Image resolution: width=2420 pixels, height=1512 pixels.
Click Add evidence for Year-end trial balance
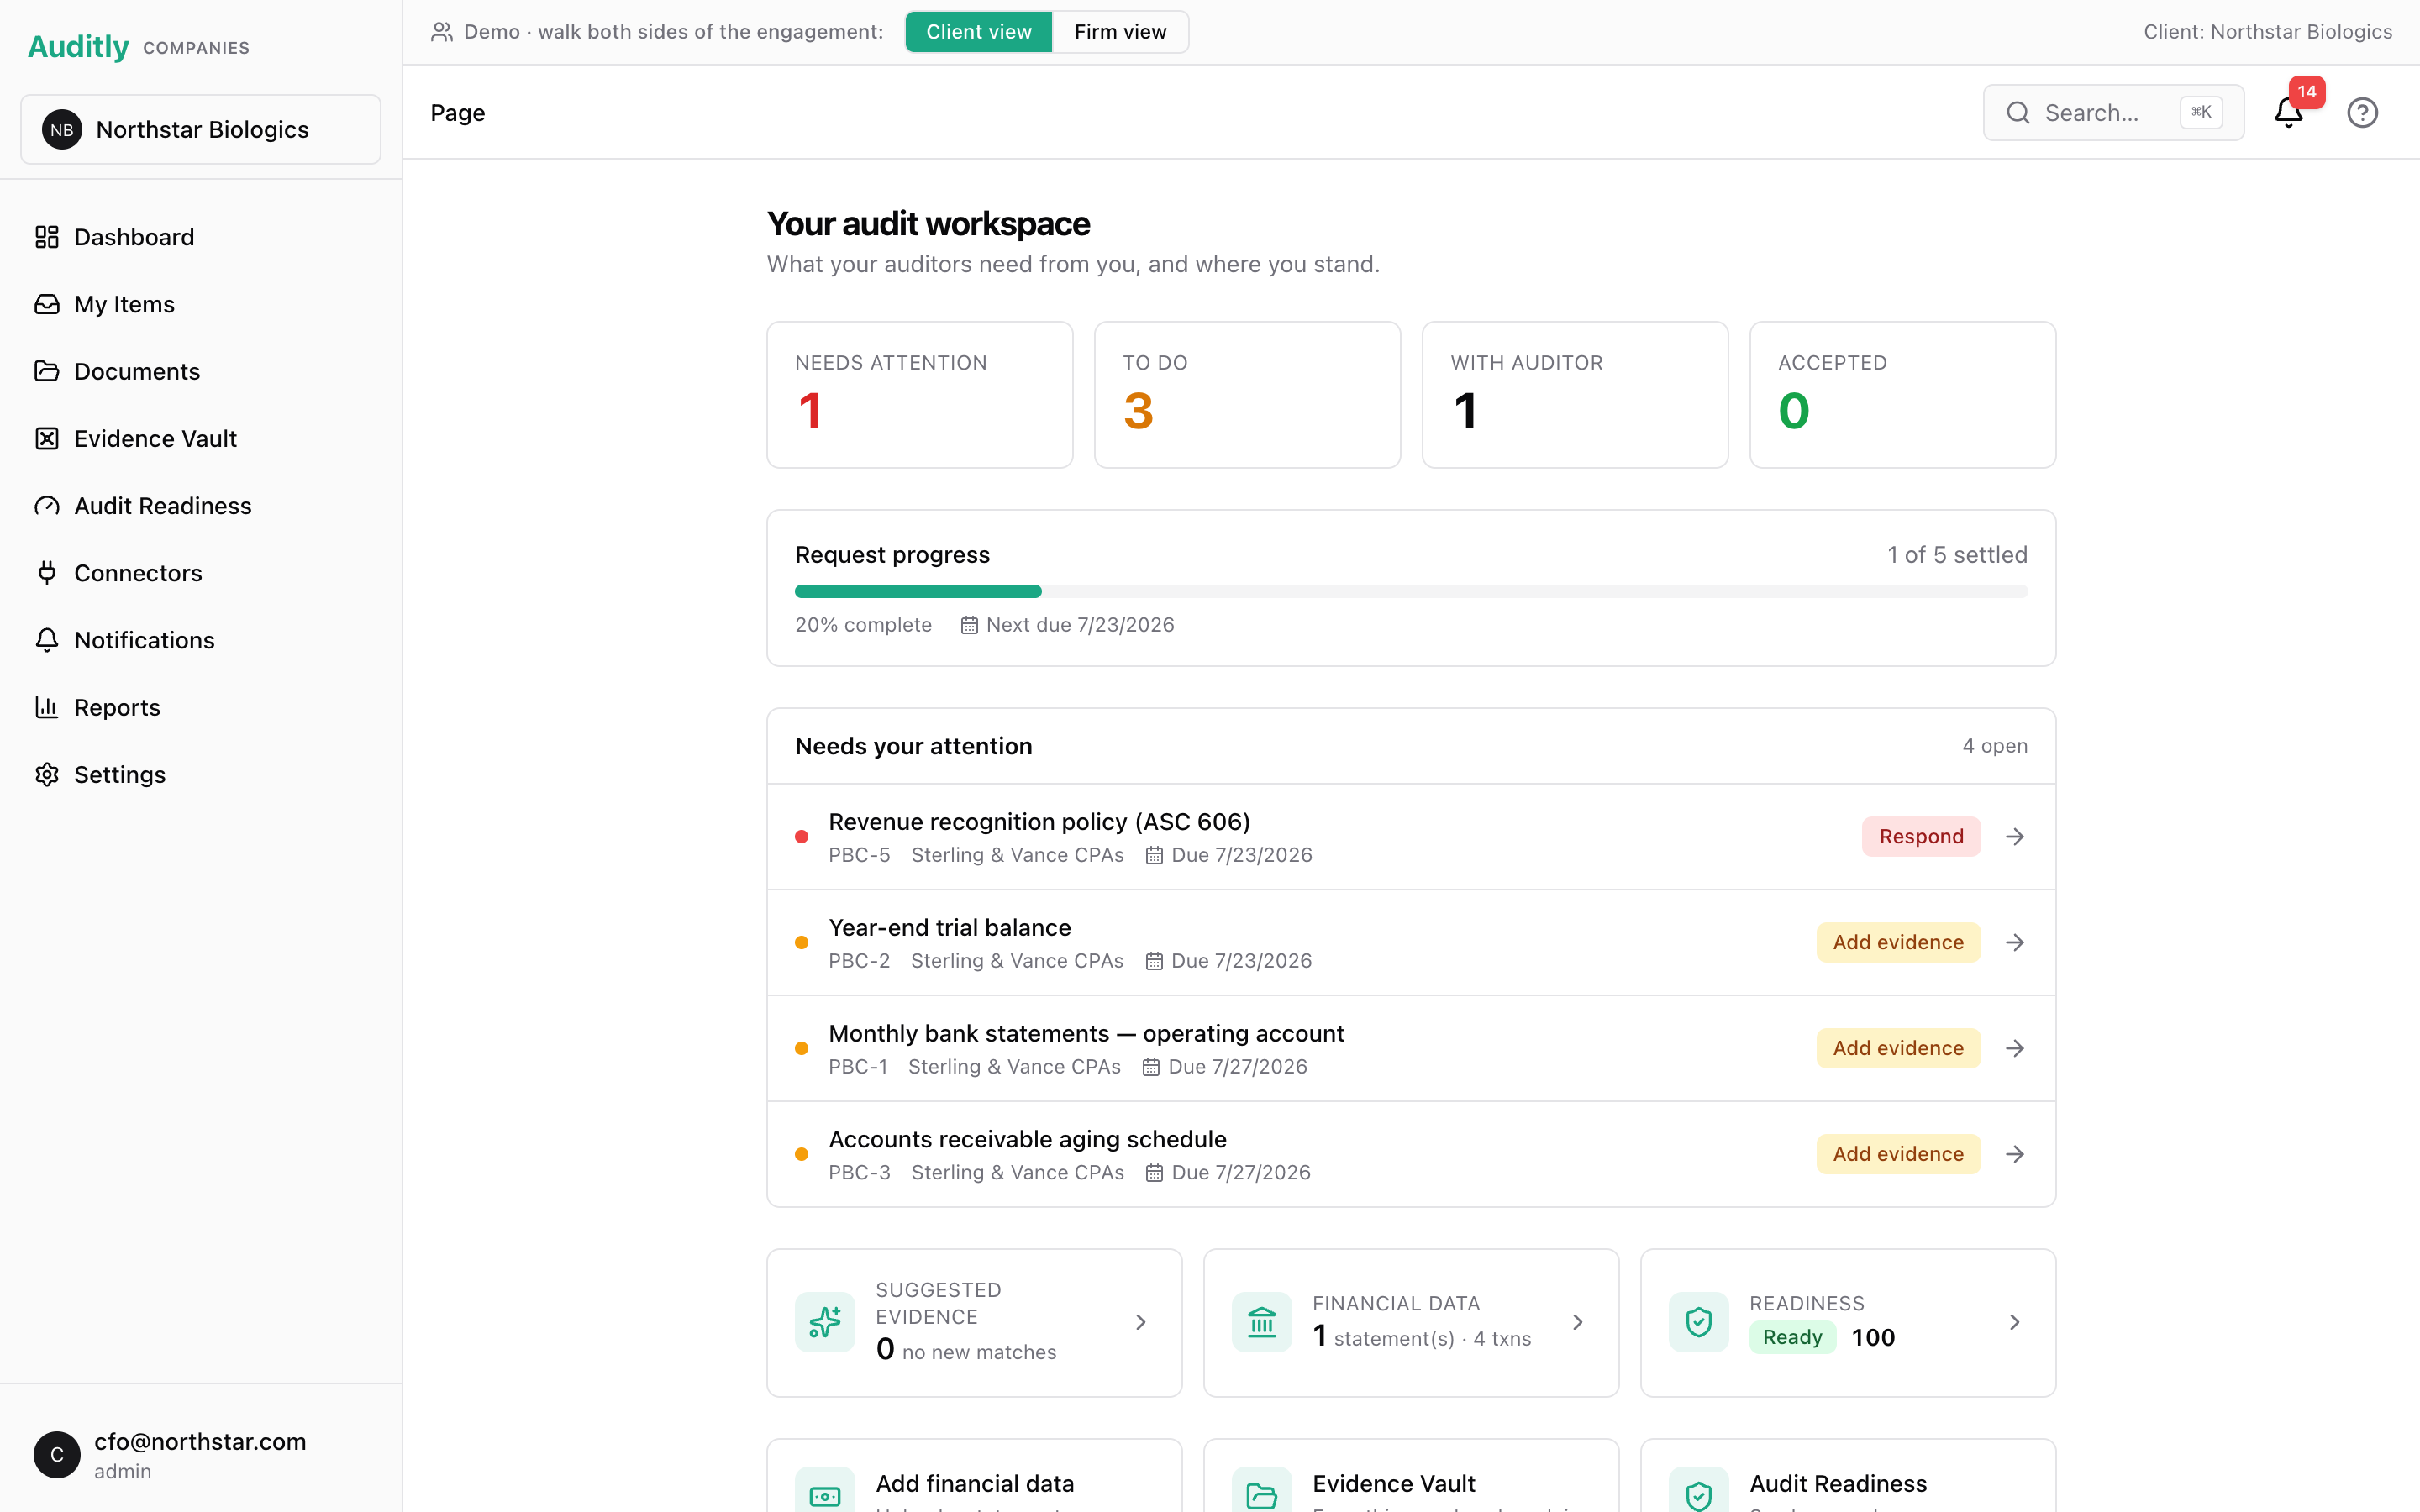1898,942
